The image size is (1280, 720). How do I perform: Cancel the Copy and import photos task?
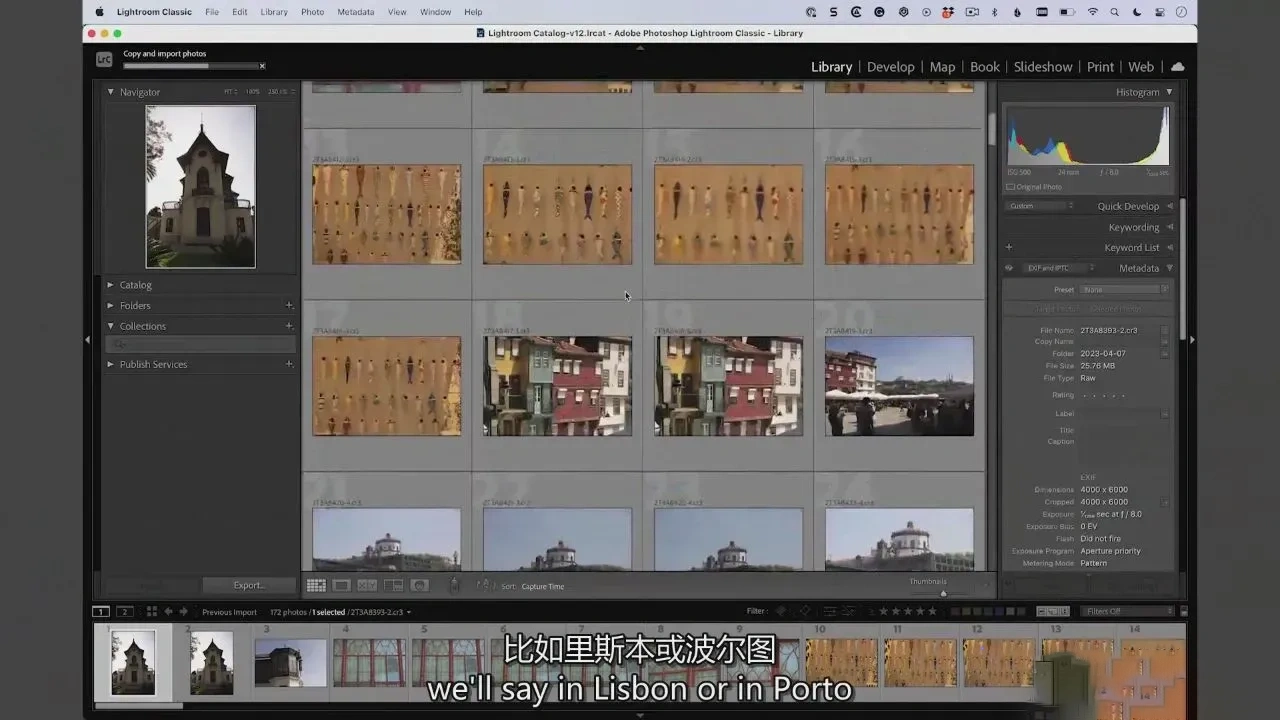click(262, 66)
